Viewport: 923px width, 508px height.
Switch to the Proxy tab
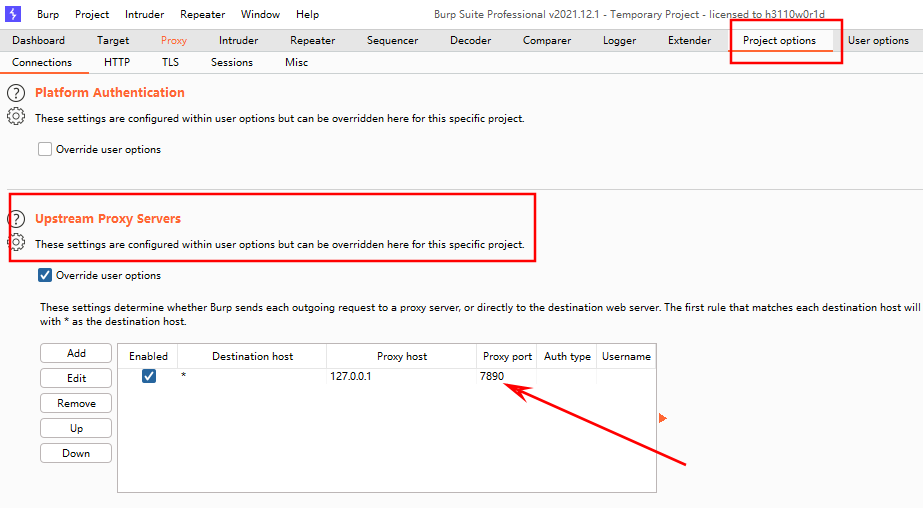coord(174,40)
